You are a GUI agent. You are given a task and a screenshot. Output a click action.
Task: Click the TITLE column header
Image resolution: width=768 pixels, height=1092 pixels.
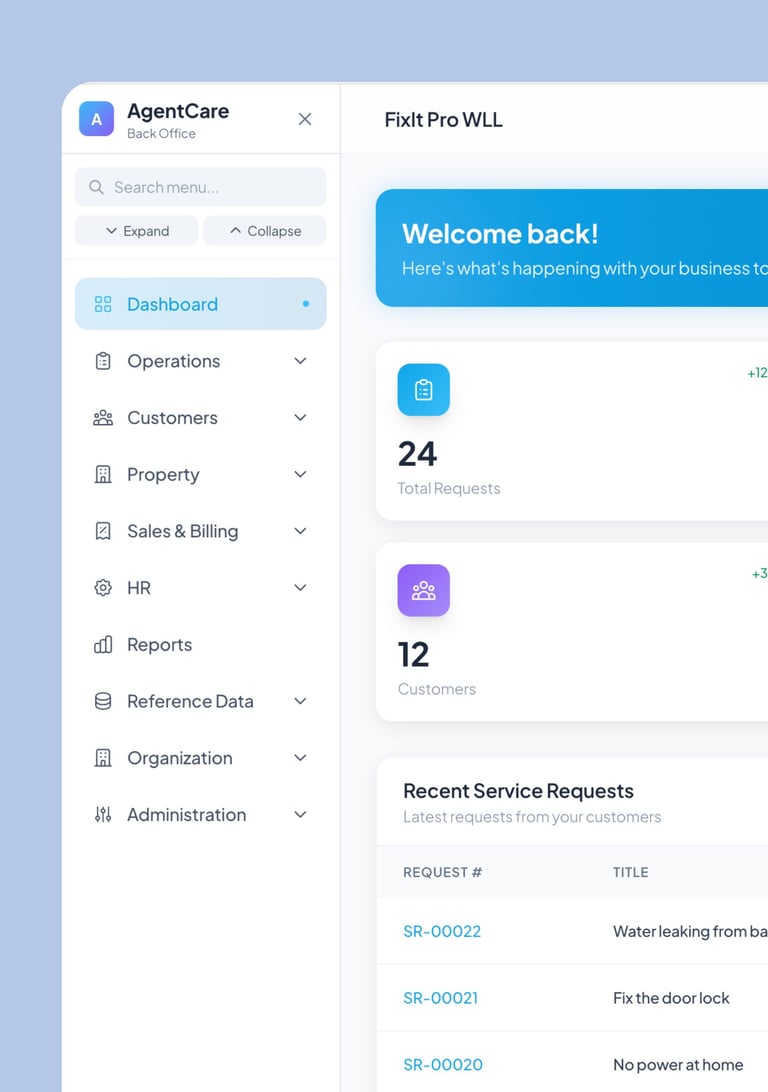pyautogui.click(x=630, y=872)
